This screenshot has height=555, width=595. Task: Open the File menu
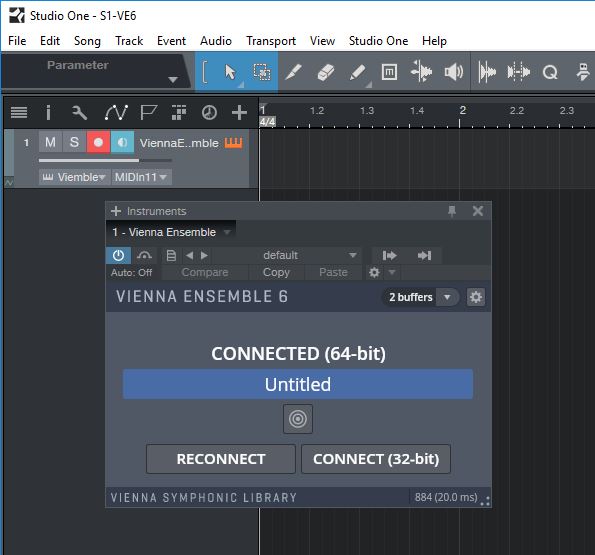[17, 41]
